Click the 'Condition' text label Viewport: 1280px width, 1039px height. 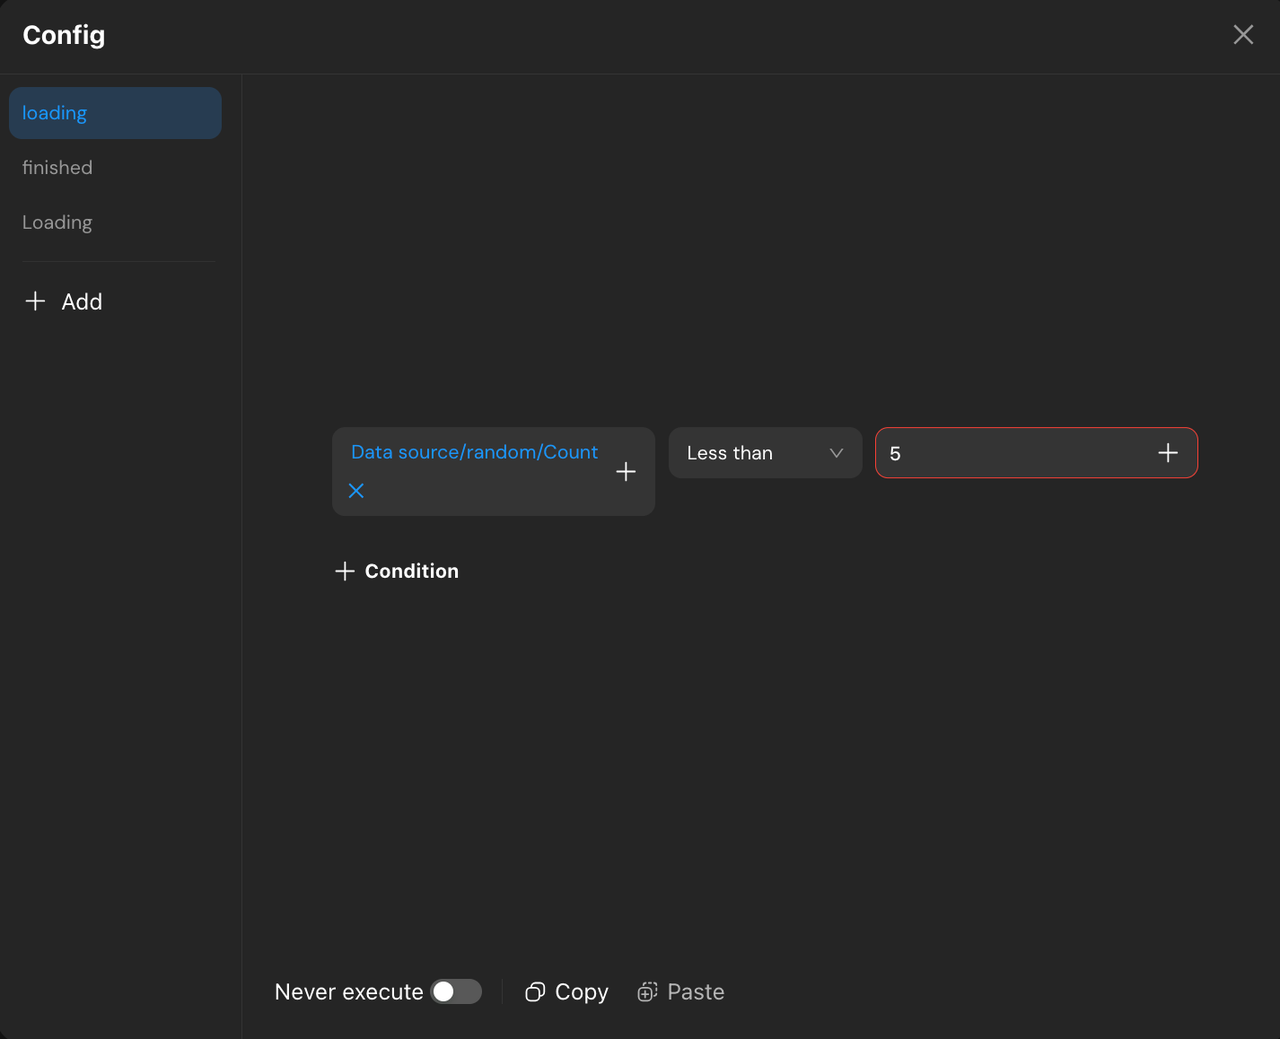pyautogui.click(x=411, y=571)
